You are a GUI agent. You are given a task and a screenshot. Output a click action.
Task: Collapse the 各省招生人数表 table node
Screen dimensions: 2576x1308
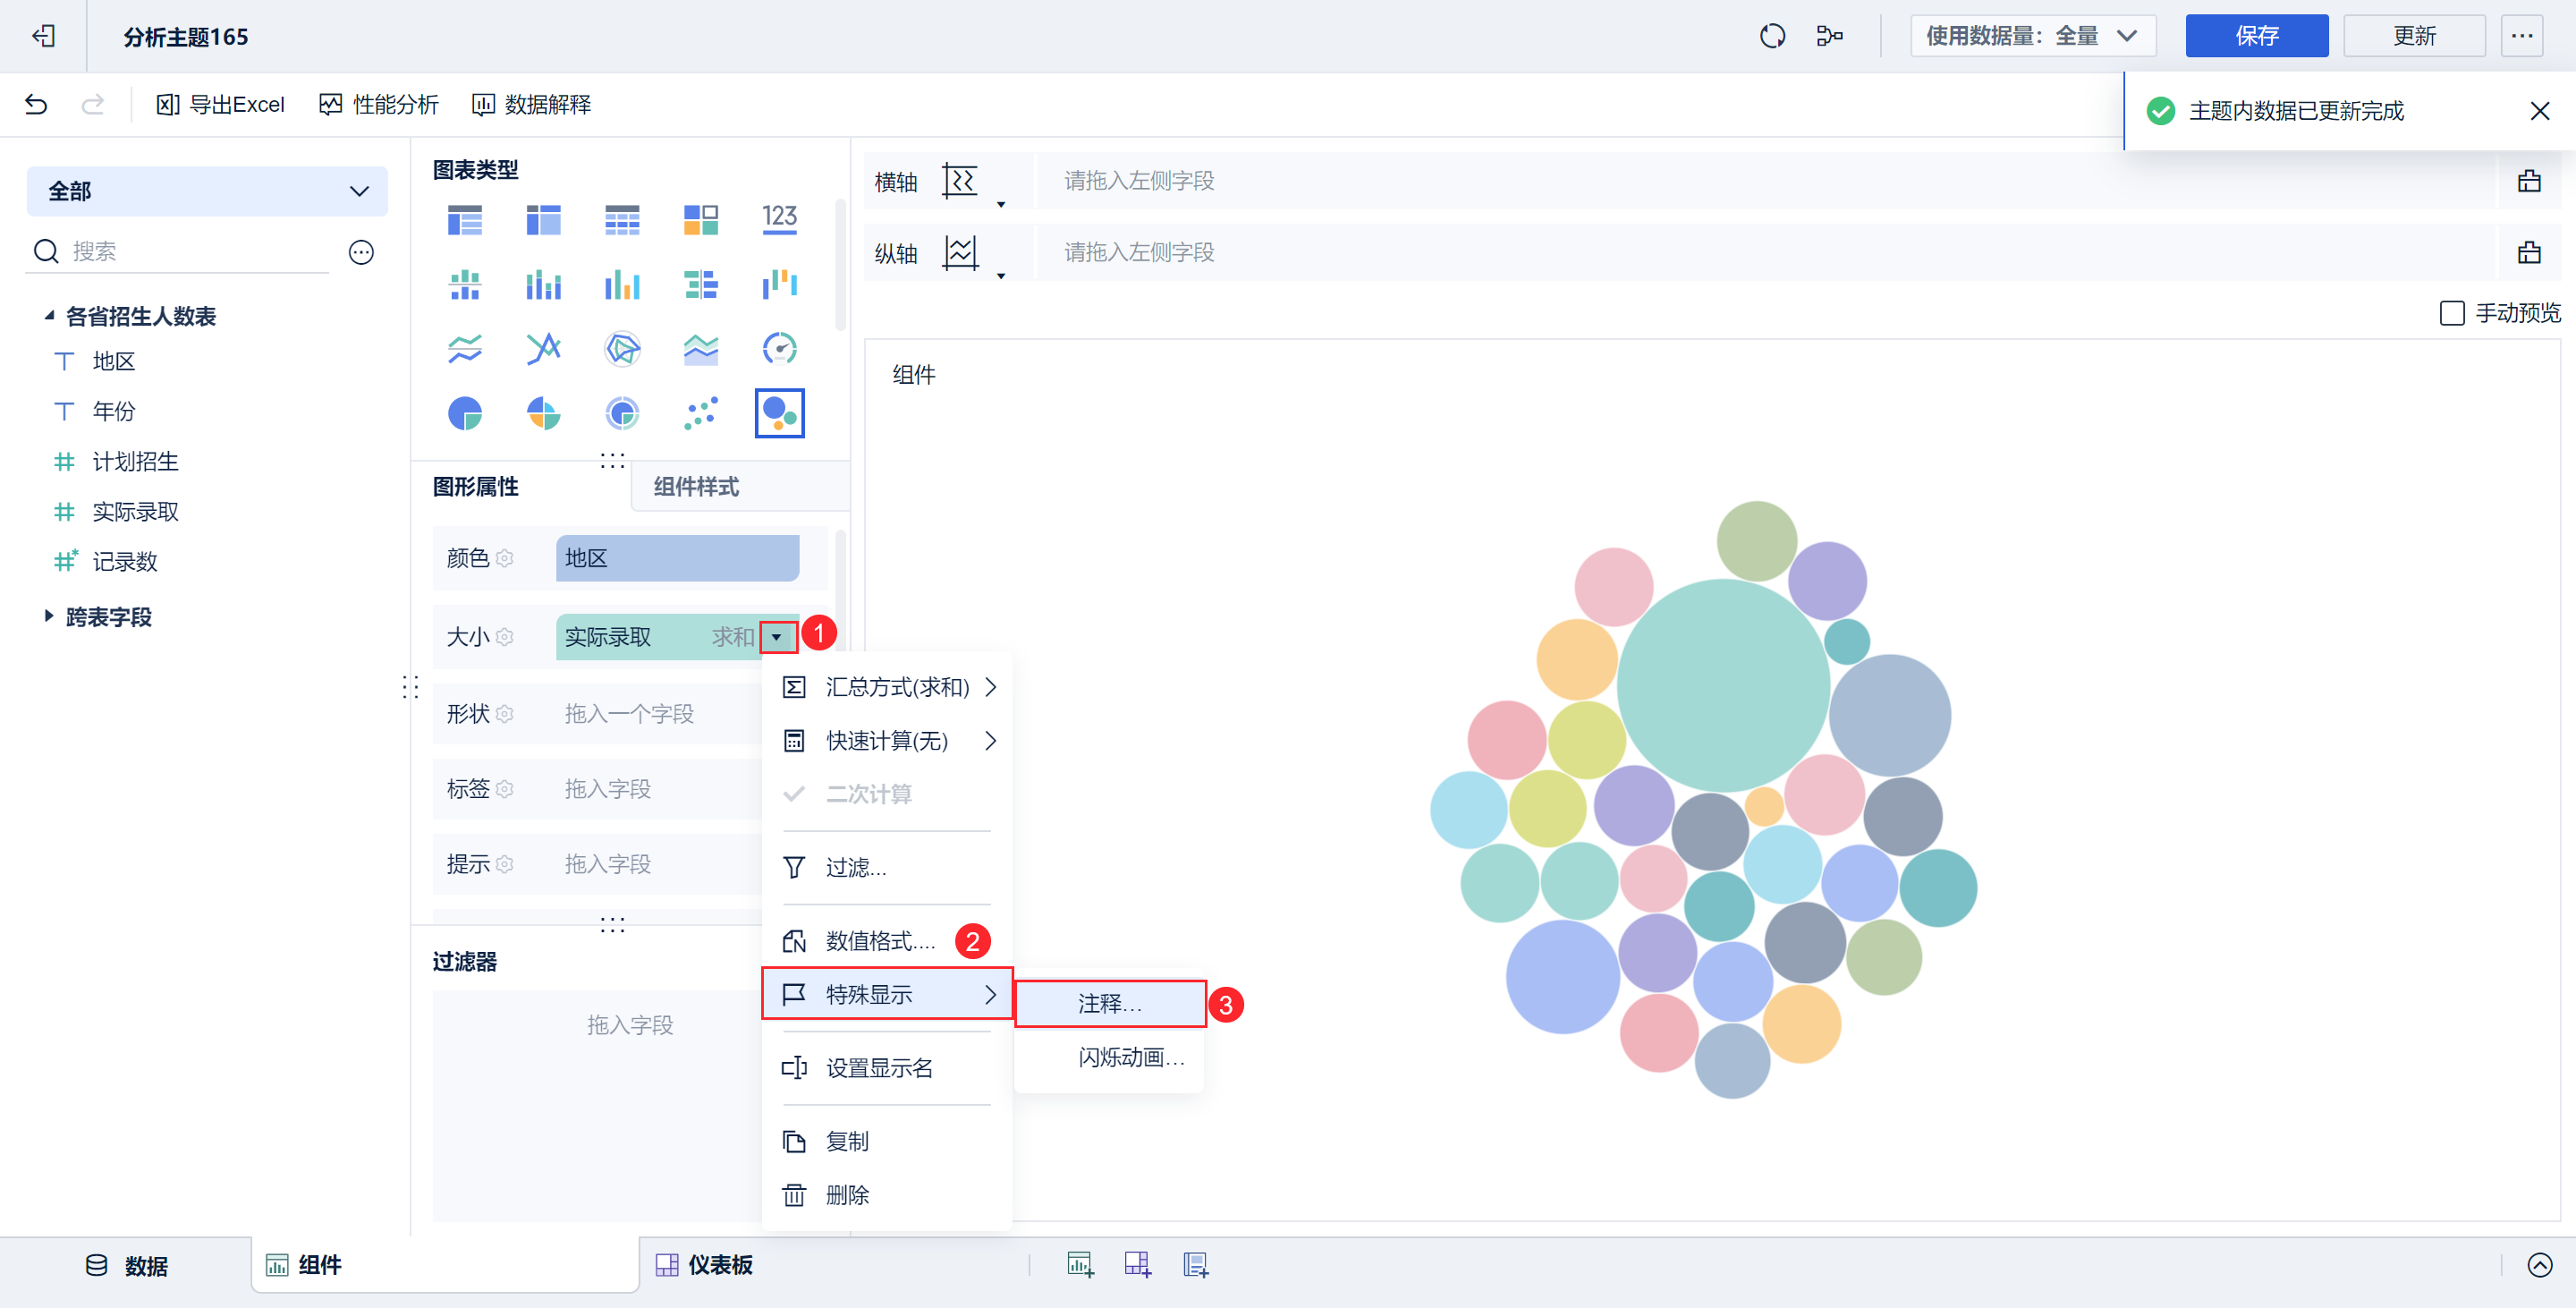click(x=49, y=316)
